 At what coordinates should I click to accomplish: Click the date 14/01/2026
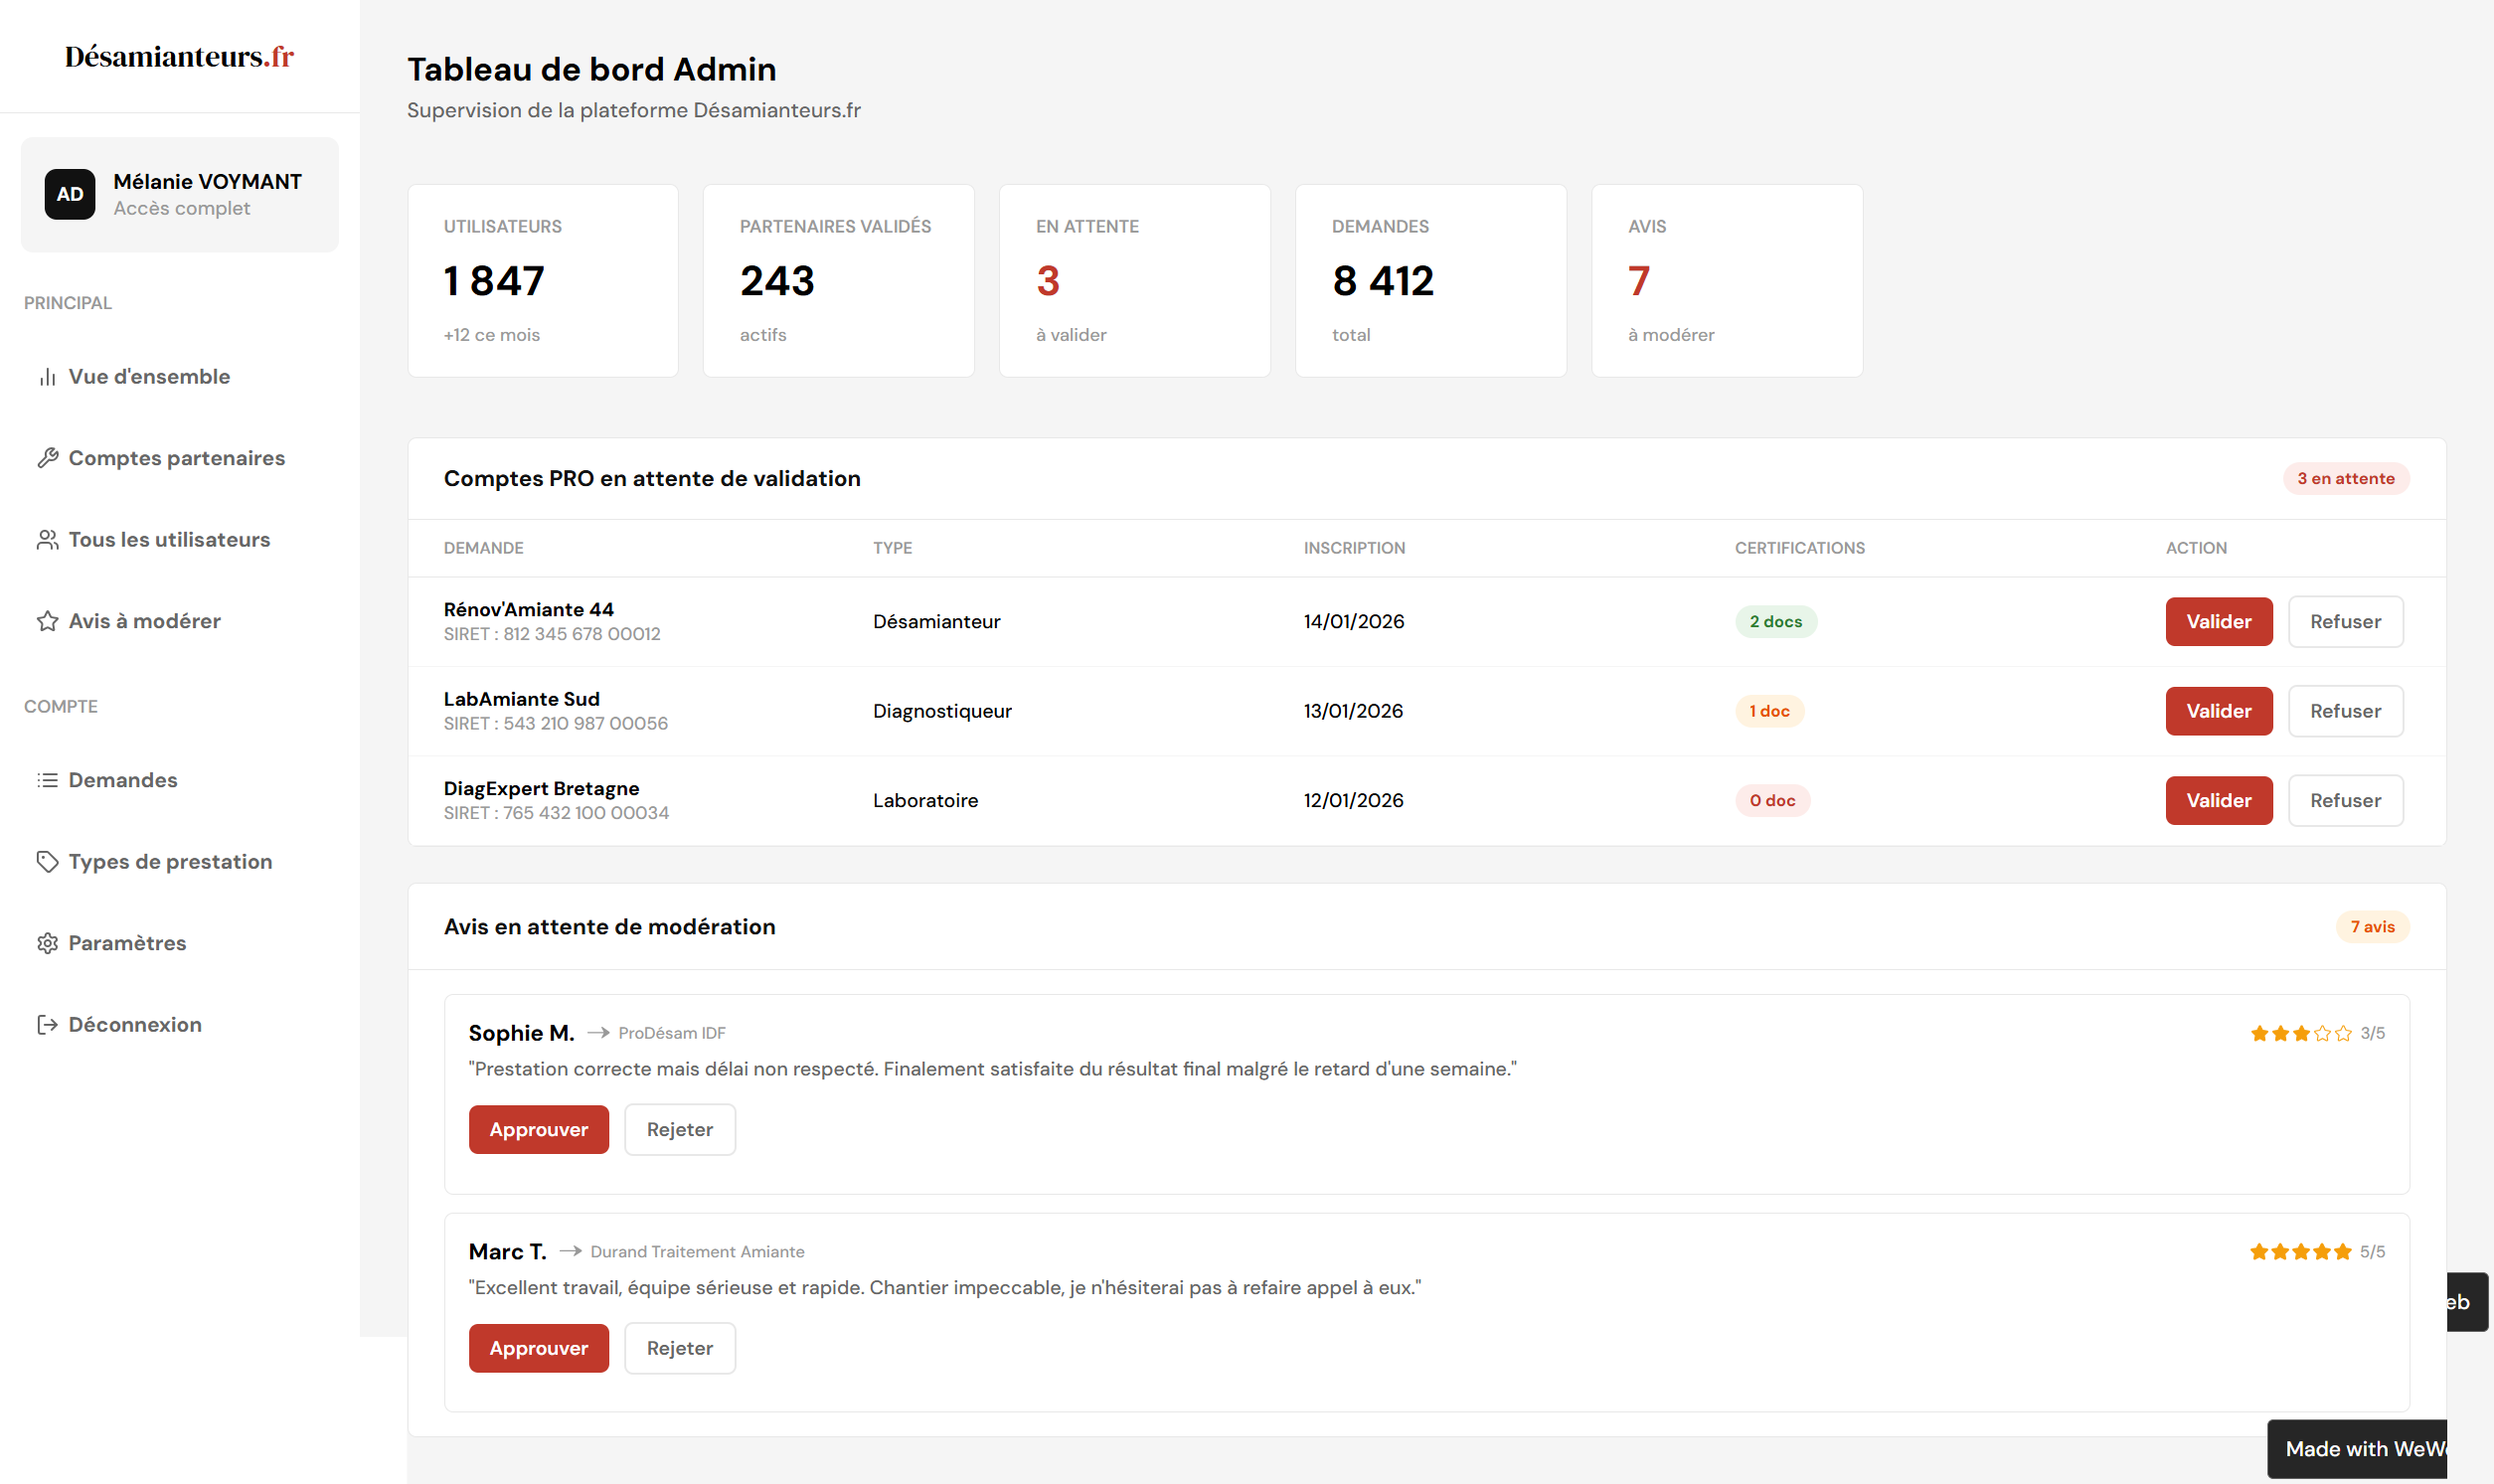pyautogui.click(x=1354, y=622)
